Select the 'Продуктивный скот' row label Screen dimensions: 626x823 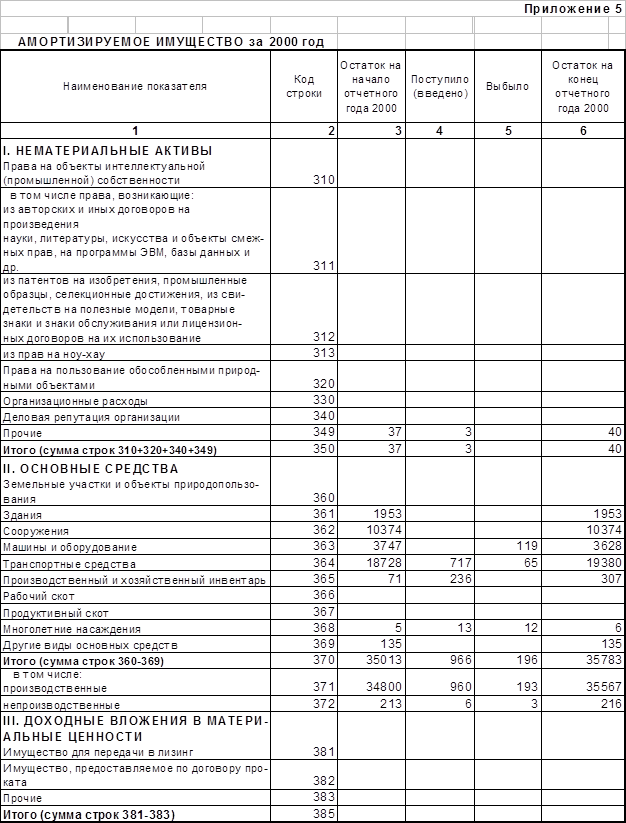(x=56, y=613)
